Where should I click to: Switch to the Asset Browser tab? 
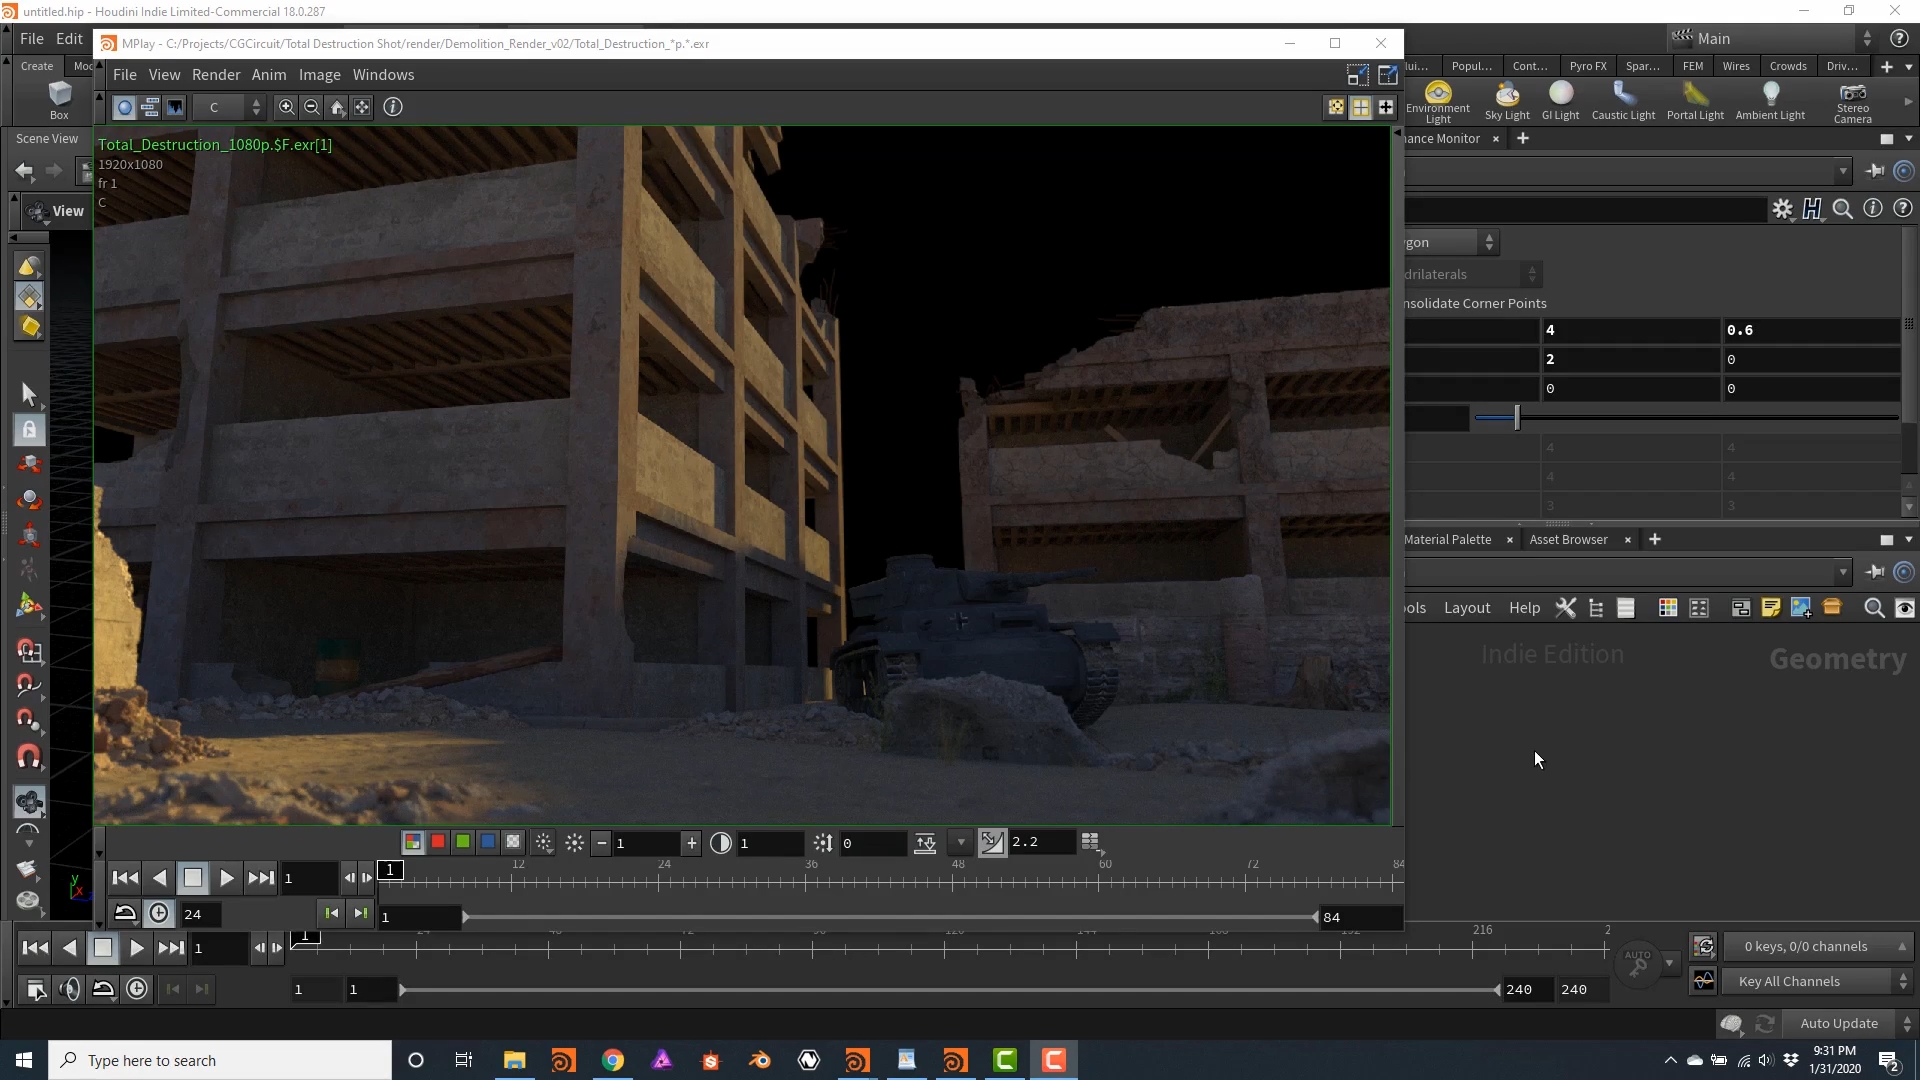pos(1568,540)
